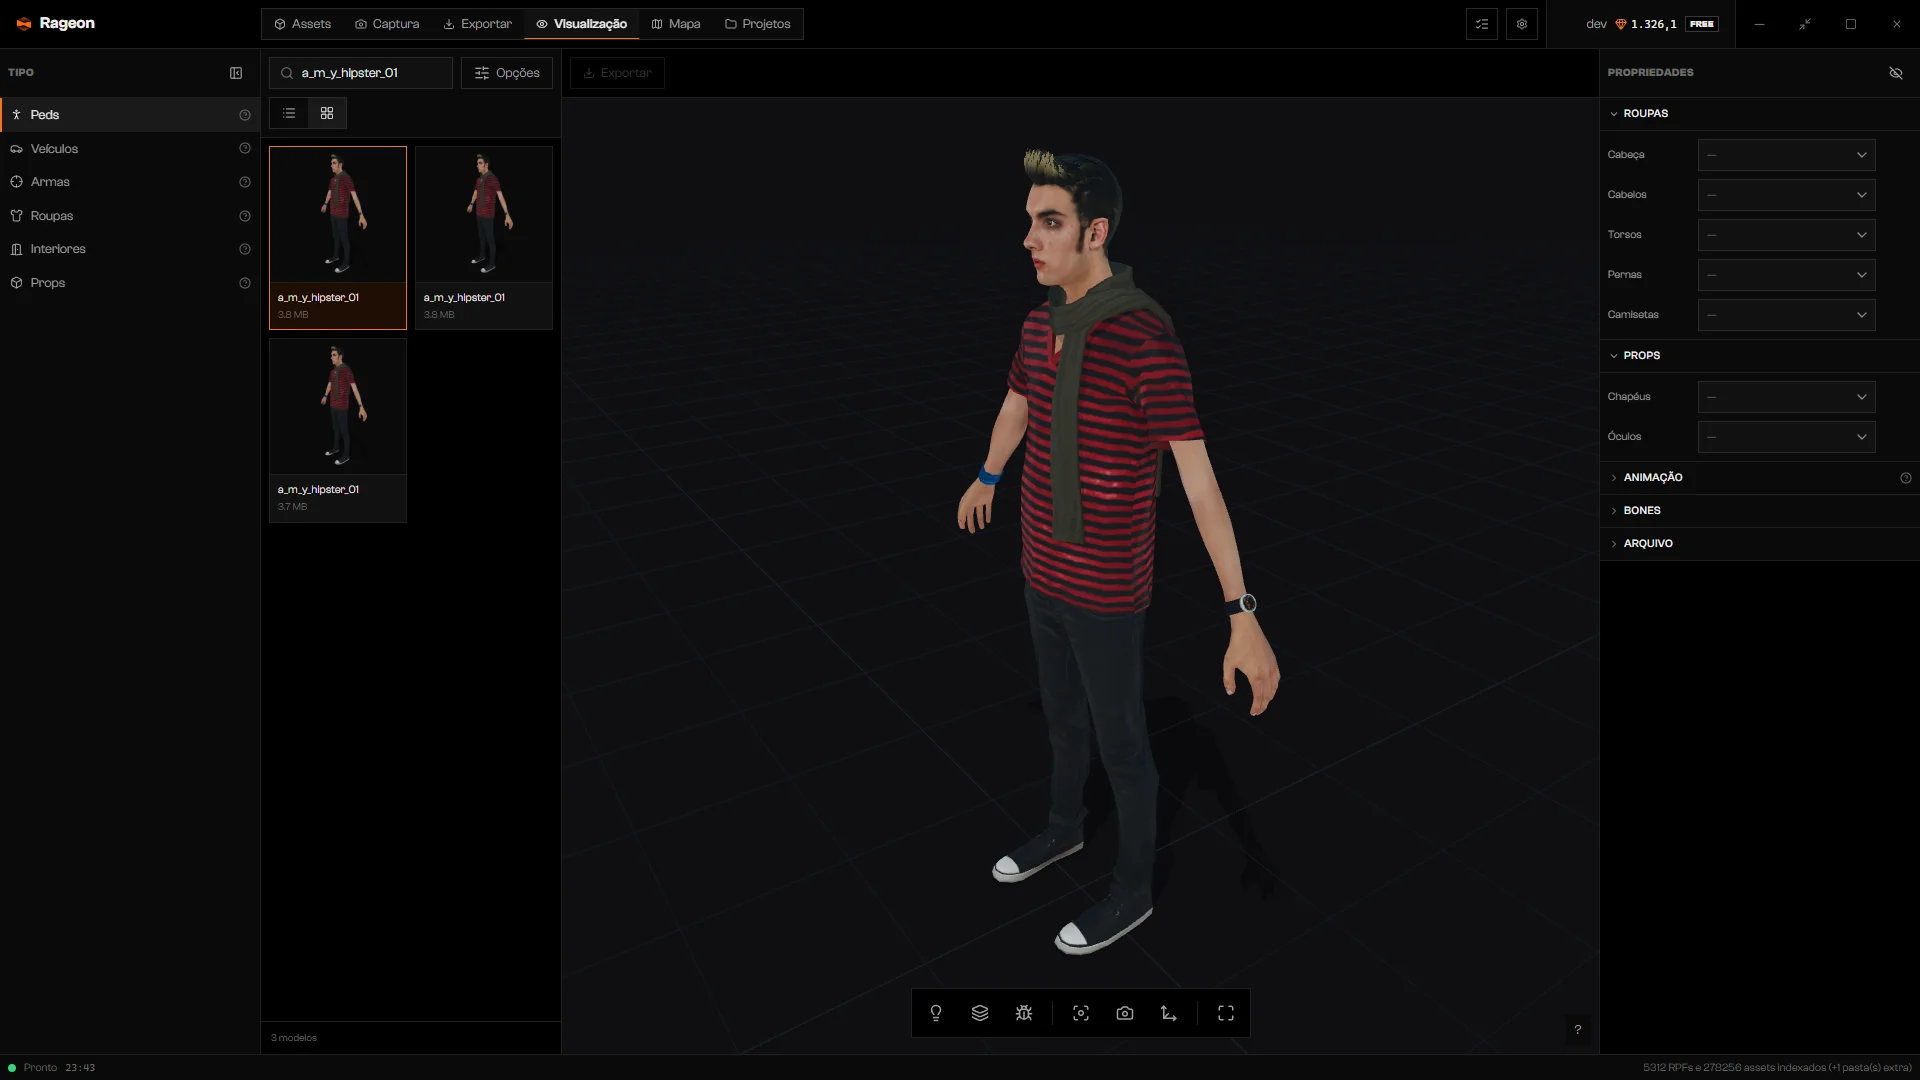Select the 3.7 MB a_m_y_hipster_01 thumbnail
The width and height of the screenshot is (1920, 1080).
[338, 430]
